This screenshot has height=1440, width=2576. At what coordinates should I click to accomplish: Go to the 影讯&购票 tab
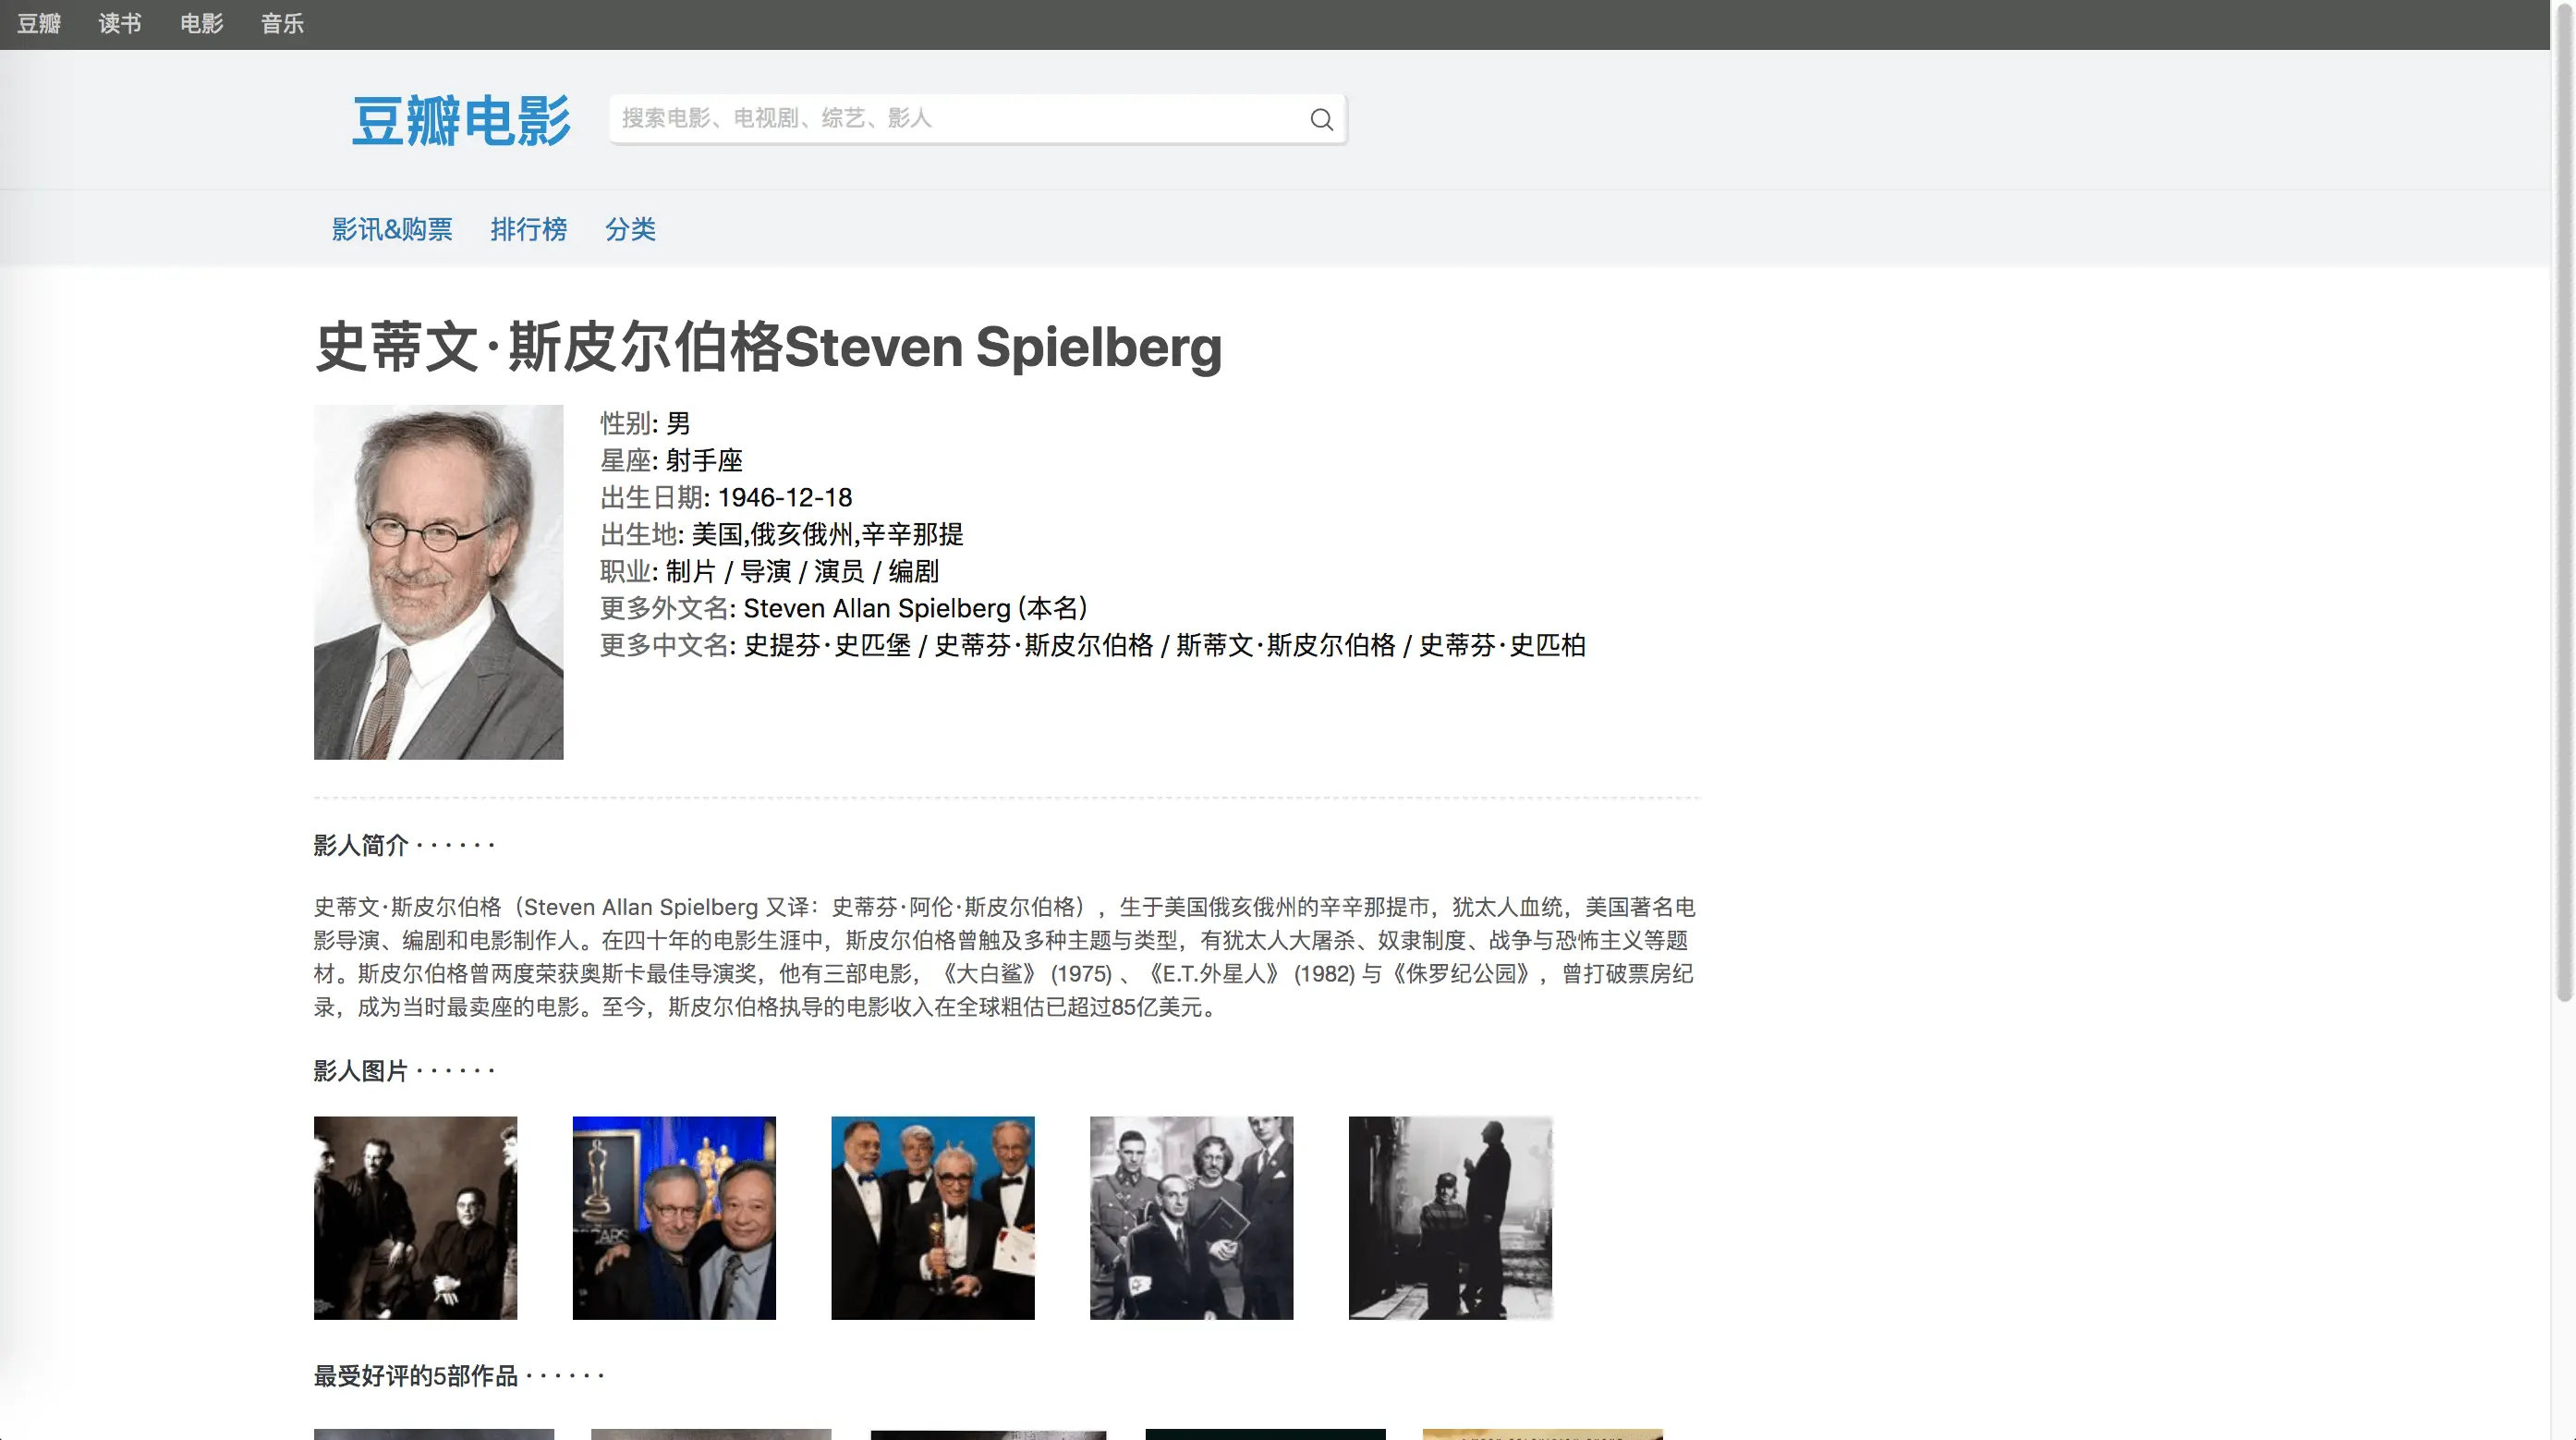[x=392, y=229]
